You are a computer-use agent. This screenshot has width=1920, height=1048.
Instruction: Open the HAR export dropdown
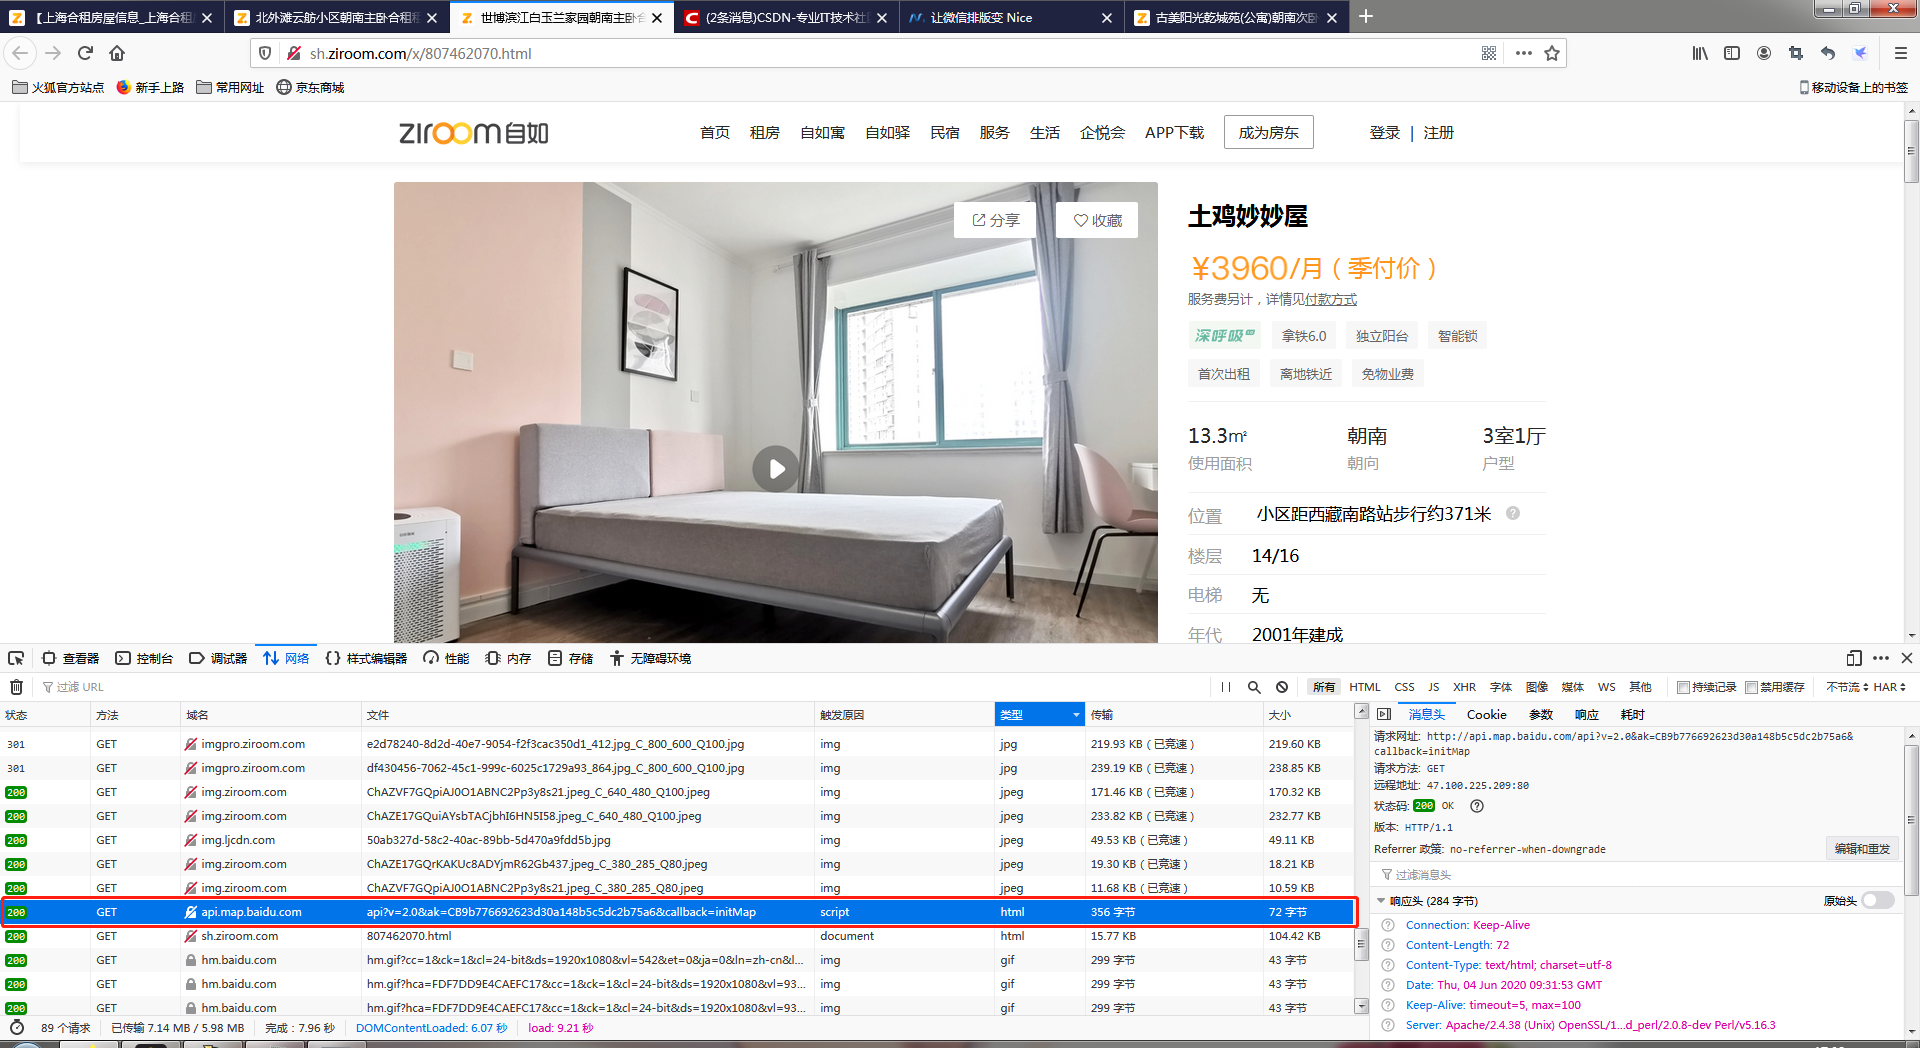pos(1889,687)
